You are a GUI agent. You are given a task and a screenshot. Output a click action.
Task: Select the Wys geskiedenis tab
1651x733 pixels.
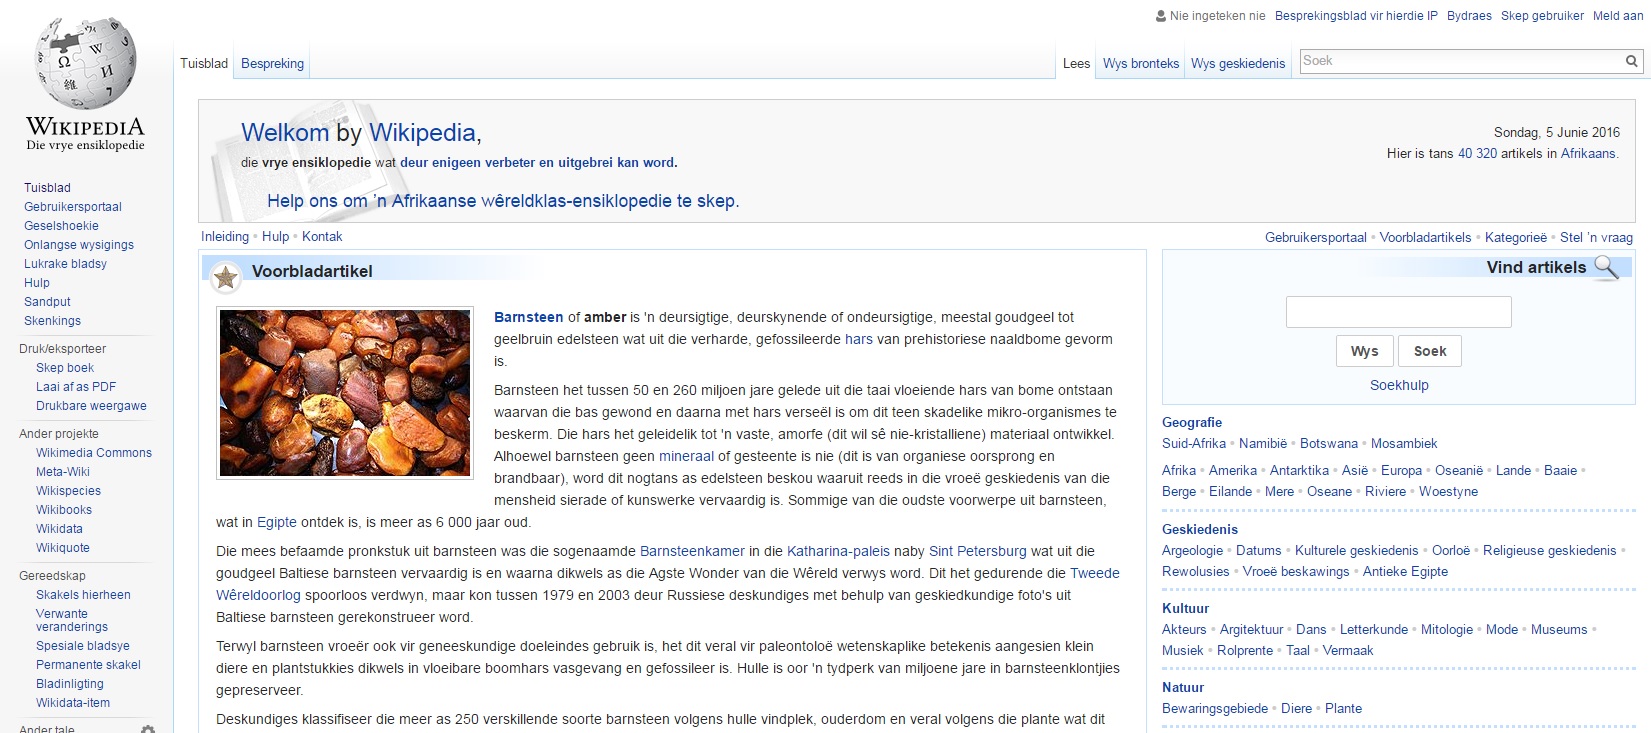[1237, 63]
